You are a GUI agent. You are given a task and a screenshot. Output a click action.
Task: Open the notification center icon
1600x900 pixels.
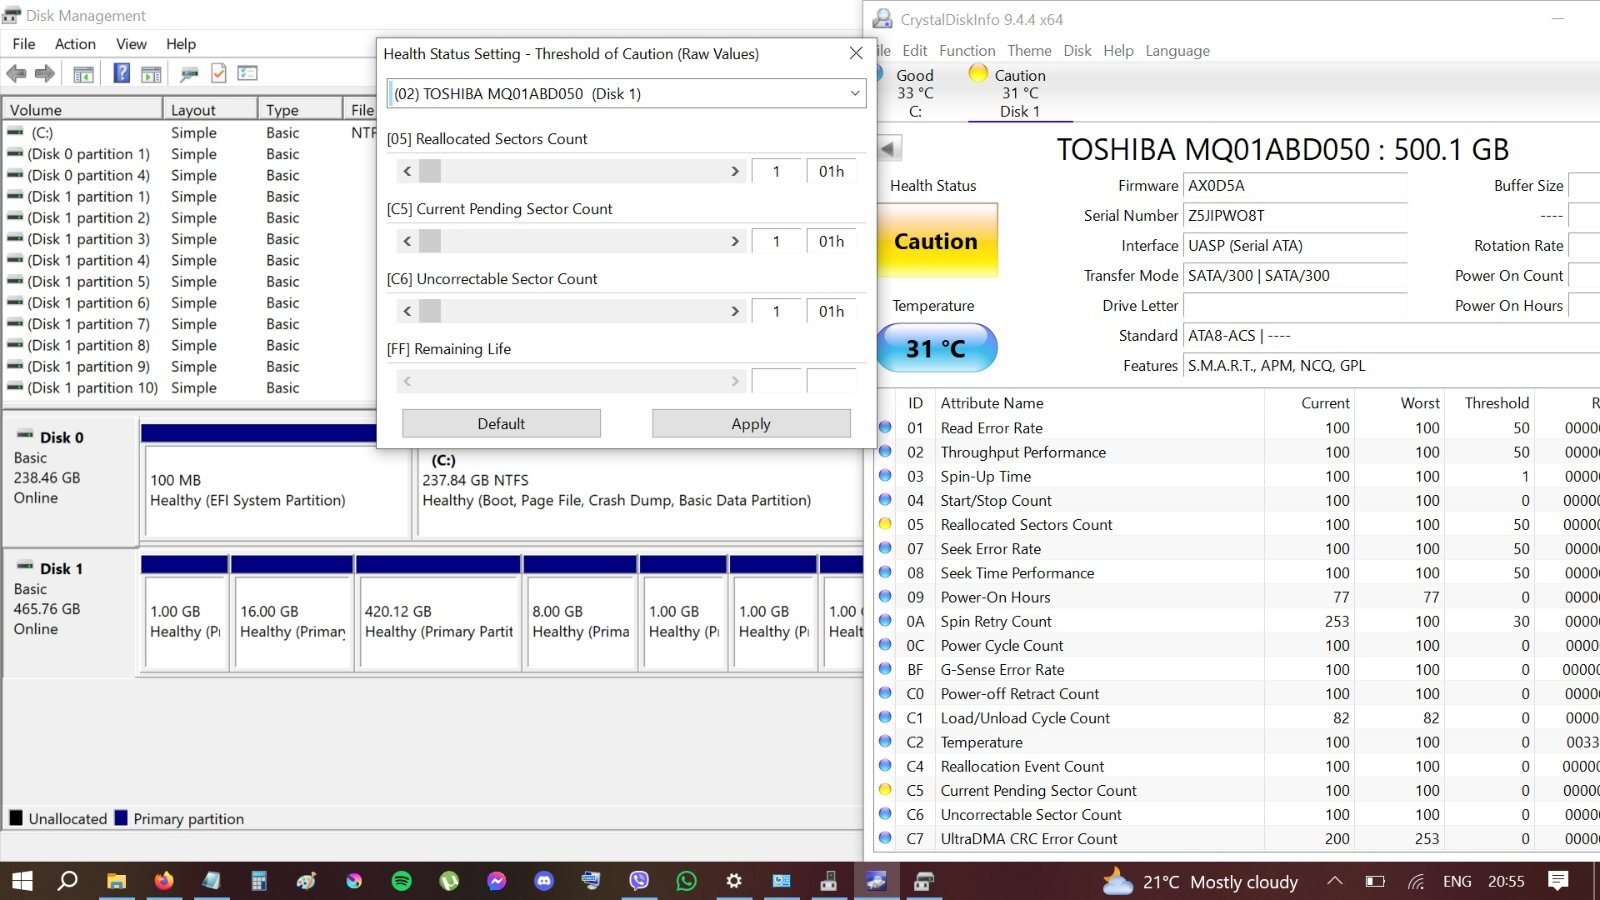[x=1558, y=881]
